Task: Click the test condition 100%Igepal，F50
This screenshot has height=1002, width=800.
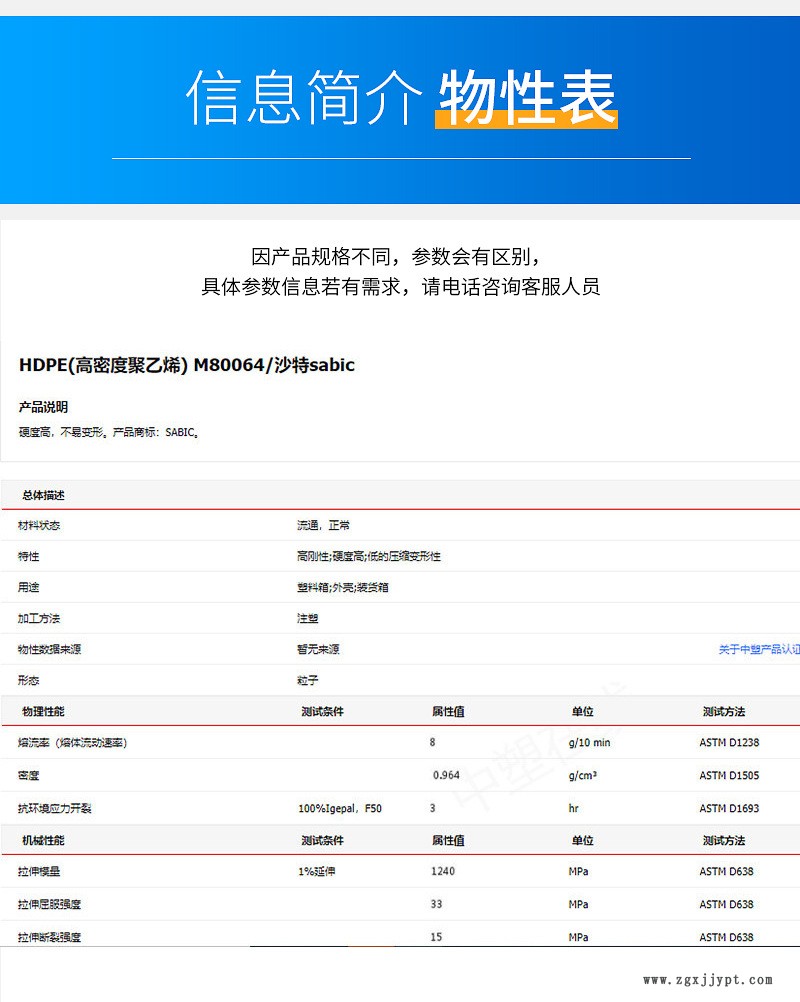Action: [x=340, y=808]
